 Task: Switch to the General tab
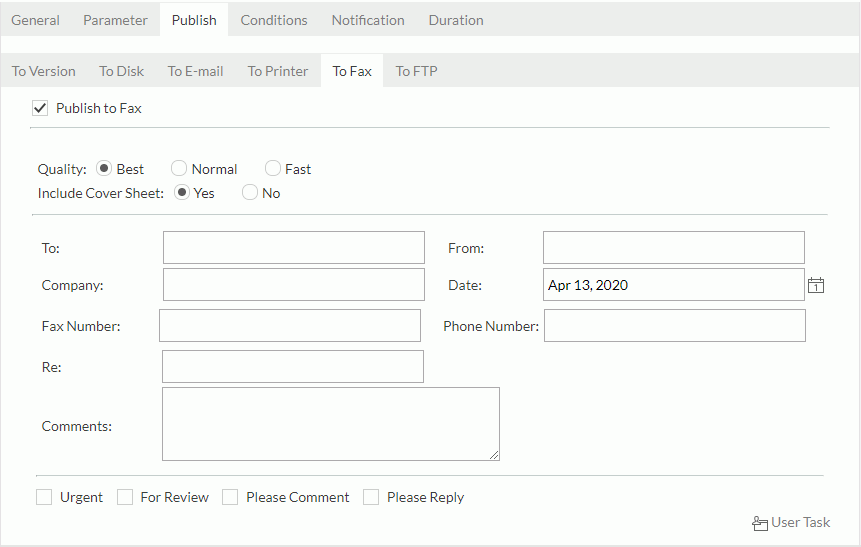[x=35, y=20]
